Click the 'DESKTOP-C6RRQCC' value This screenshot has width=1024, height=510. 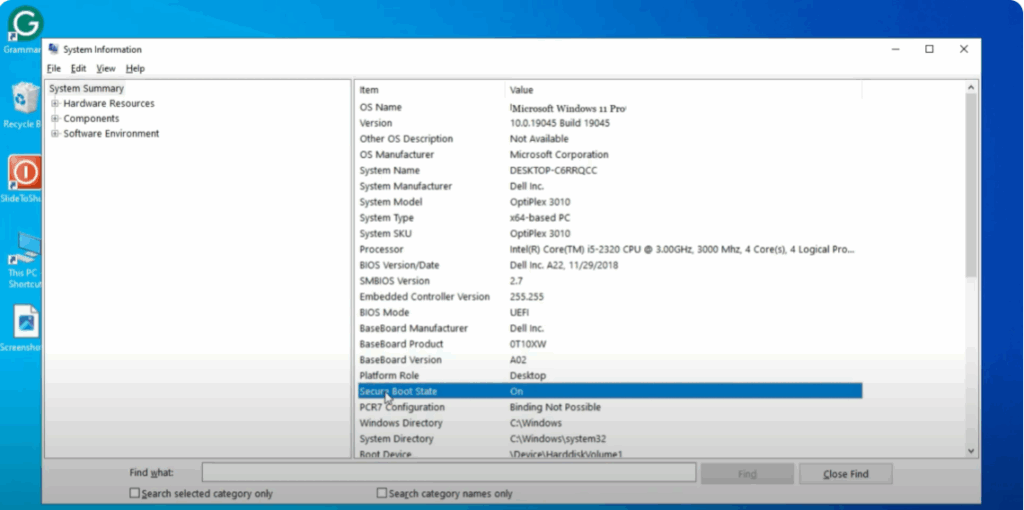(x=553, y=170)
